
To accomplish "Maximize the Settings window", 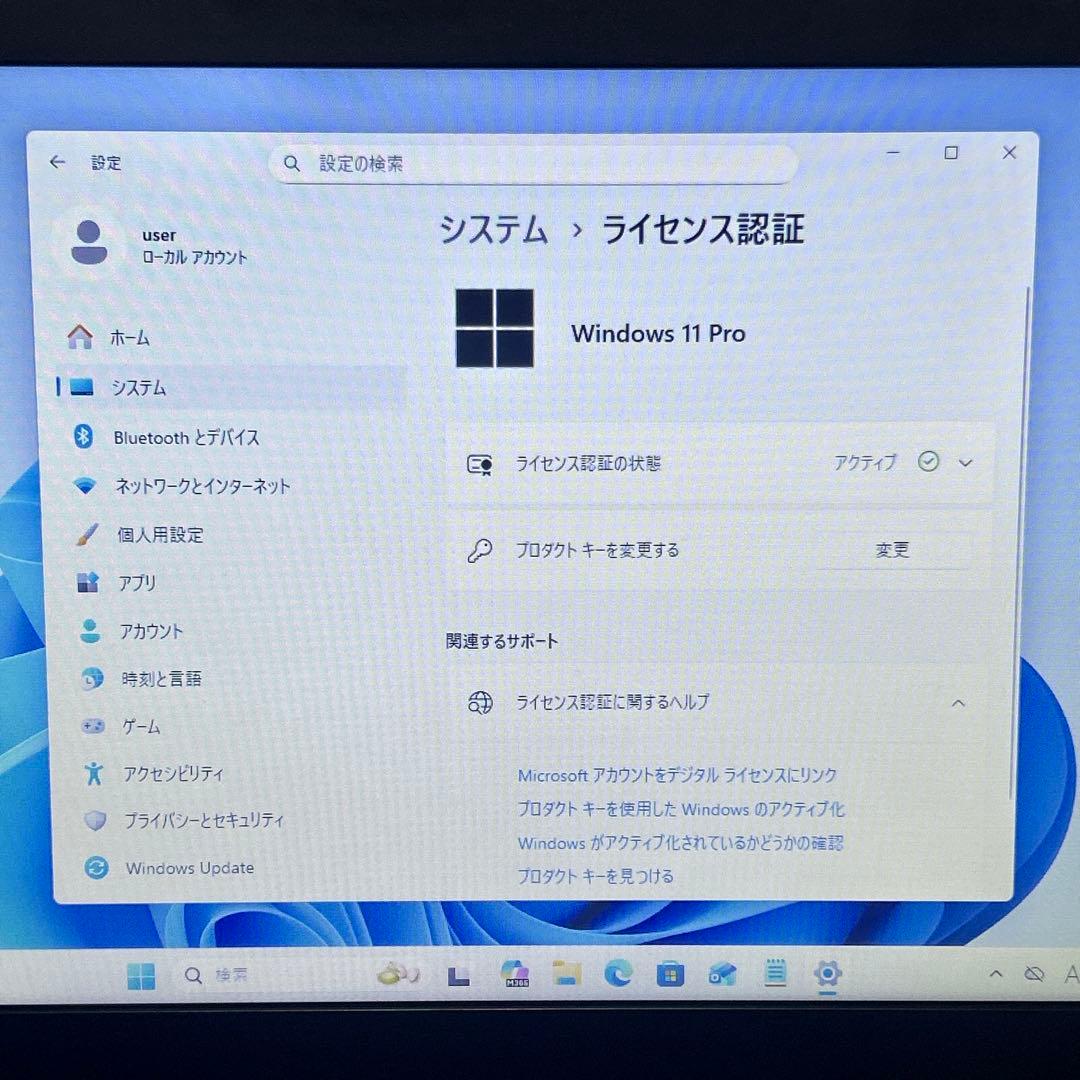I will click(x=951, y=153).
